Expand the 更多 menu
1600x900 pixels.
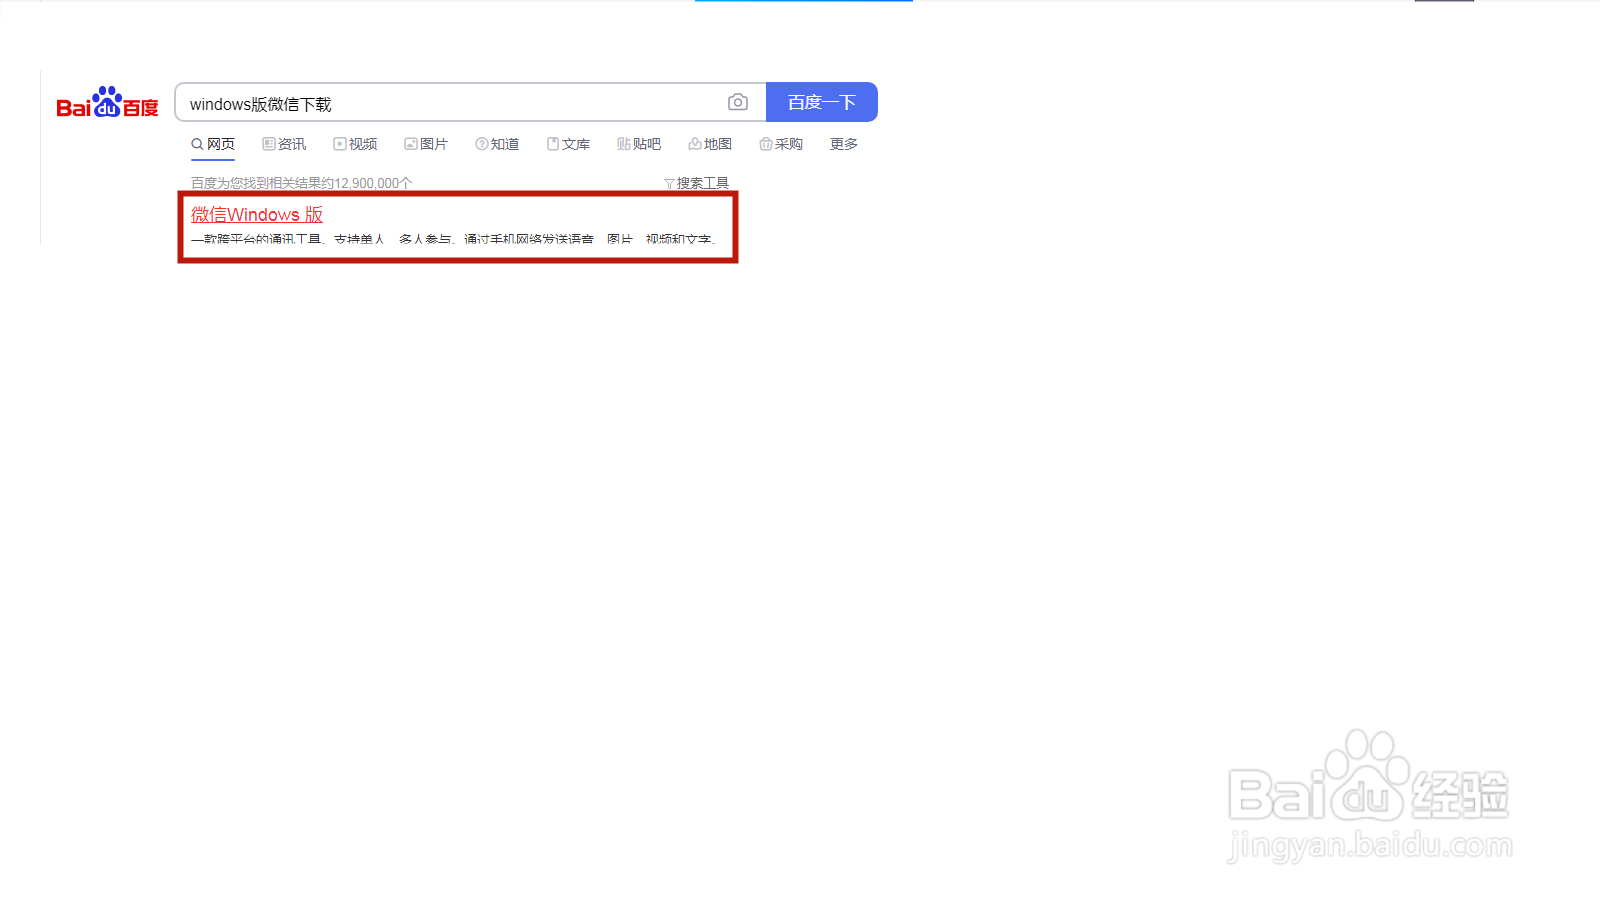point(844,144)
